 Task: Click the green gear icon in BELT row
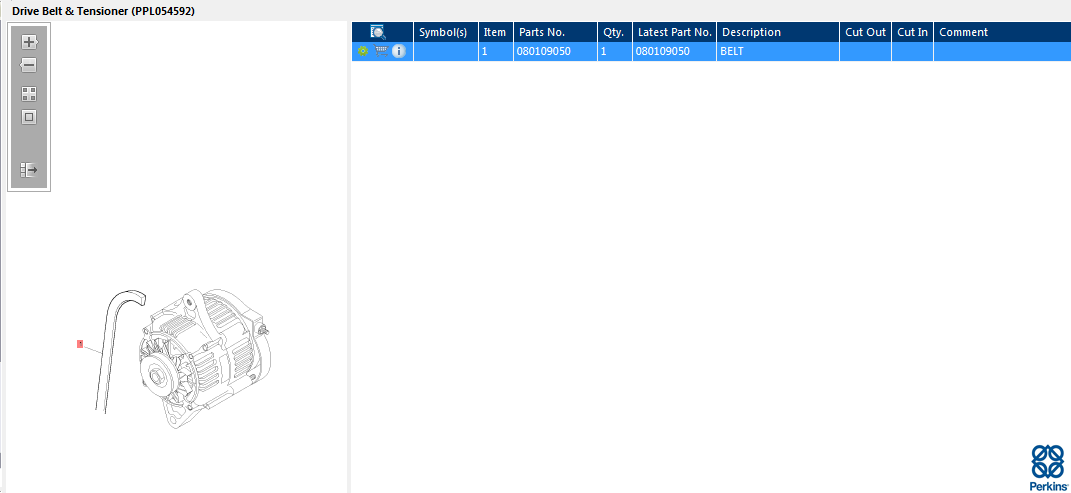tap(363, 51)
